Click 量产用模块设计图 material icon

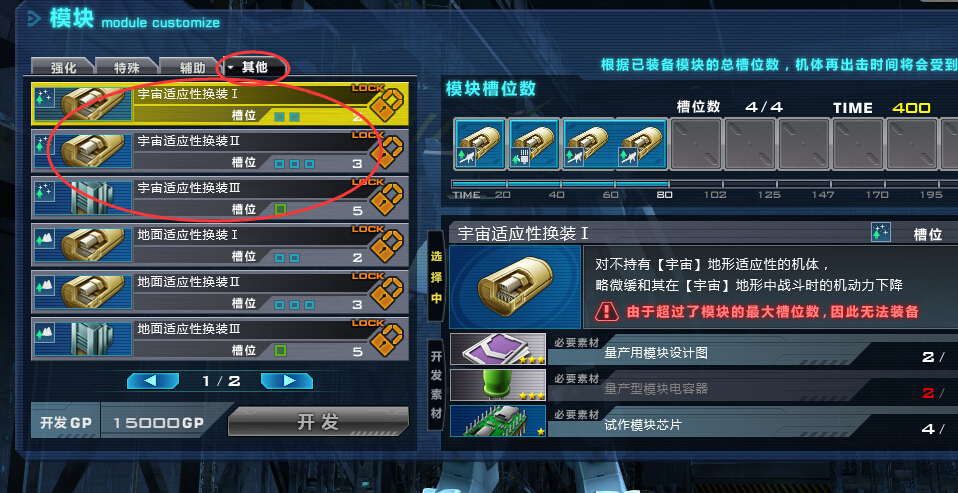[x=498, y=349]
